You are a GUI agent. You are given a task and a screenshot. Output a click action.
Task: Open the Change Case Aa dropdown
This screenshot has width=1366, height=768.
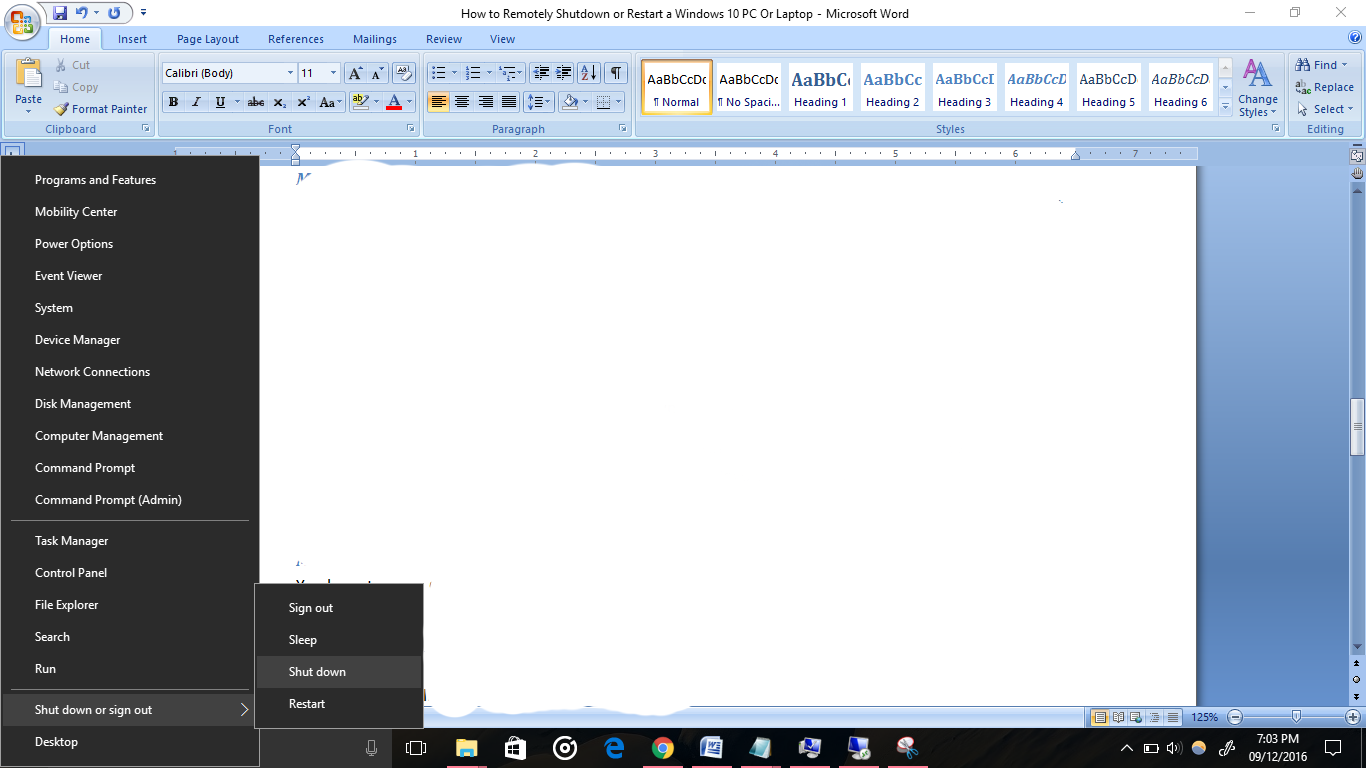click(x=330, y=102)
